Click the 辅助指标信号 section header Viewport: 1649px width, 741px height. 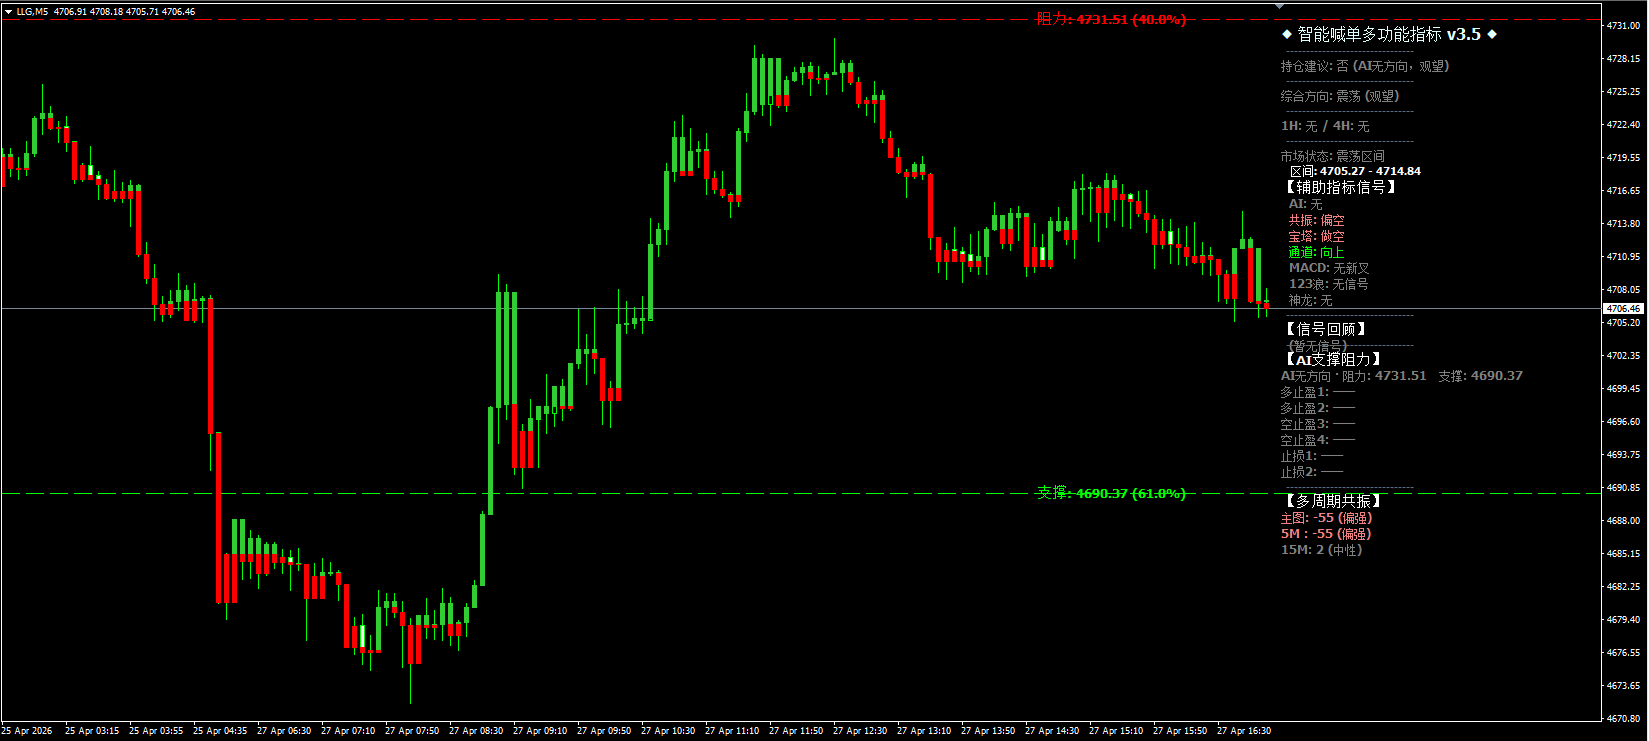tap(1340, 187)
